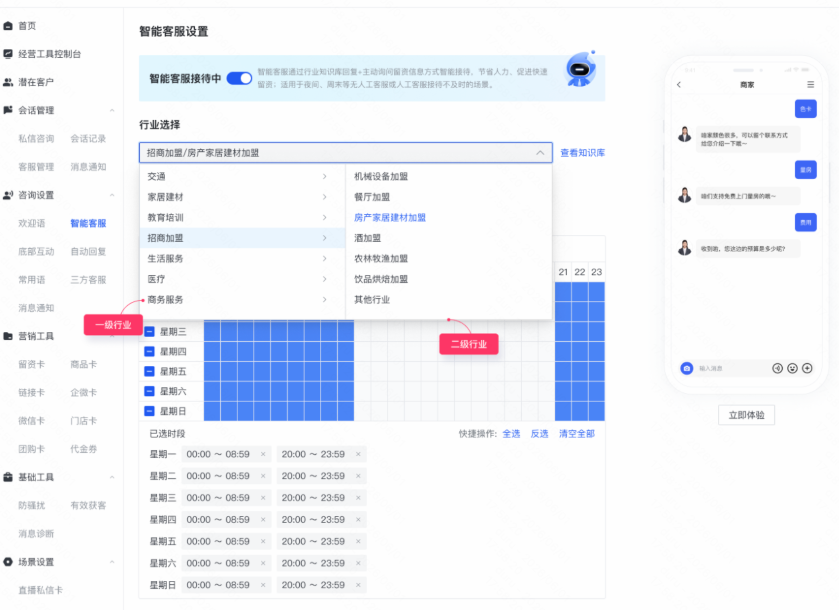Open the hamburger menu in phone preview
The width and height of the screenshot is (839, 610).
pos(811,85)
